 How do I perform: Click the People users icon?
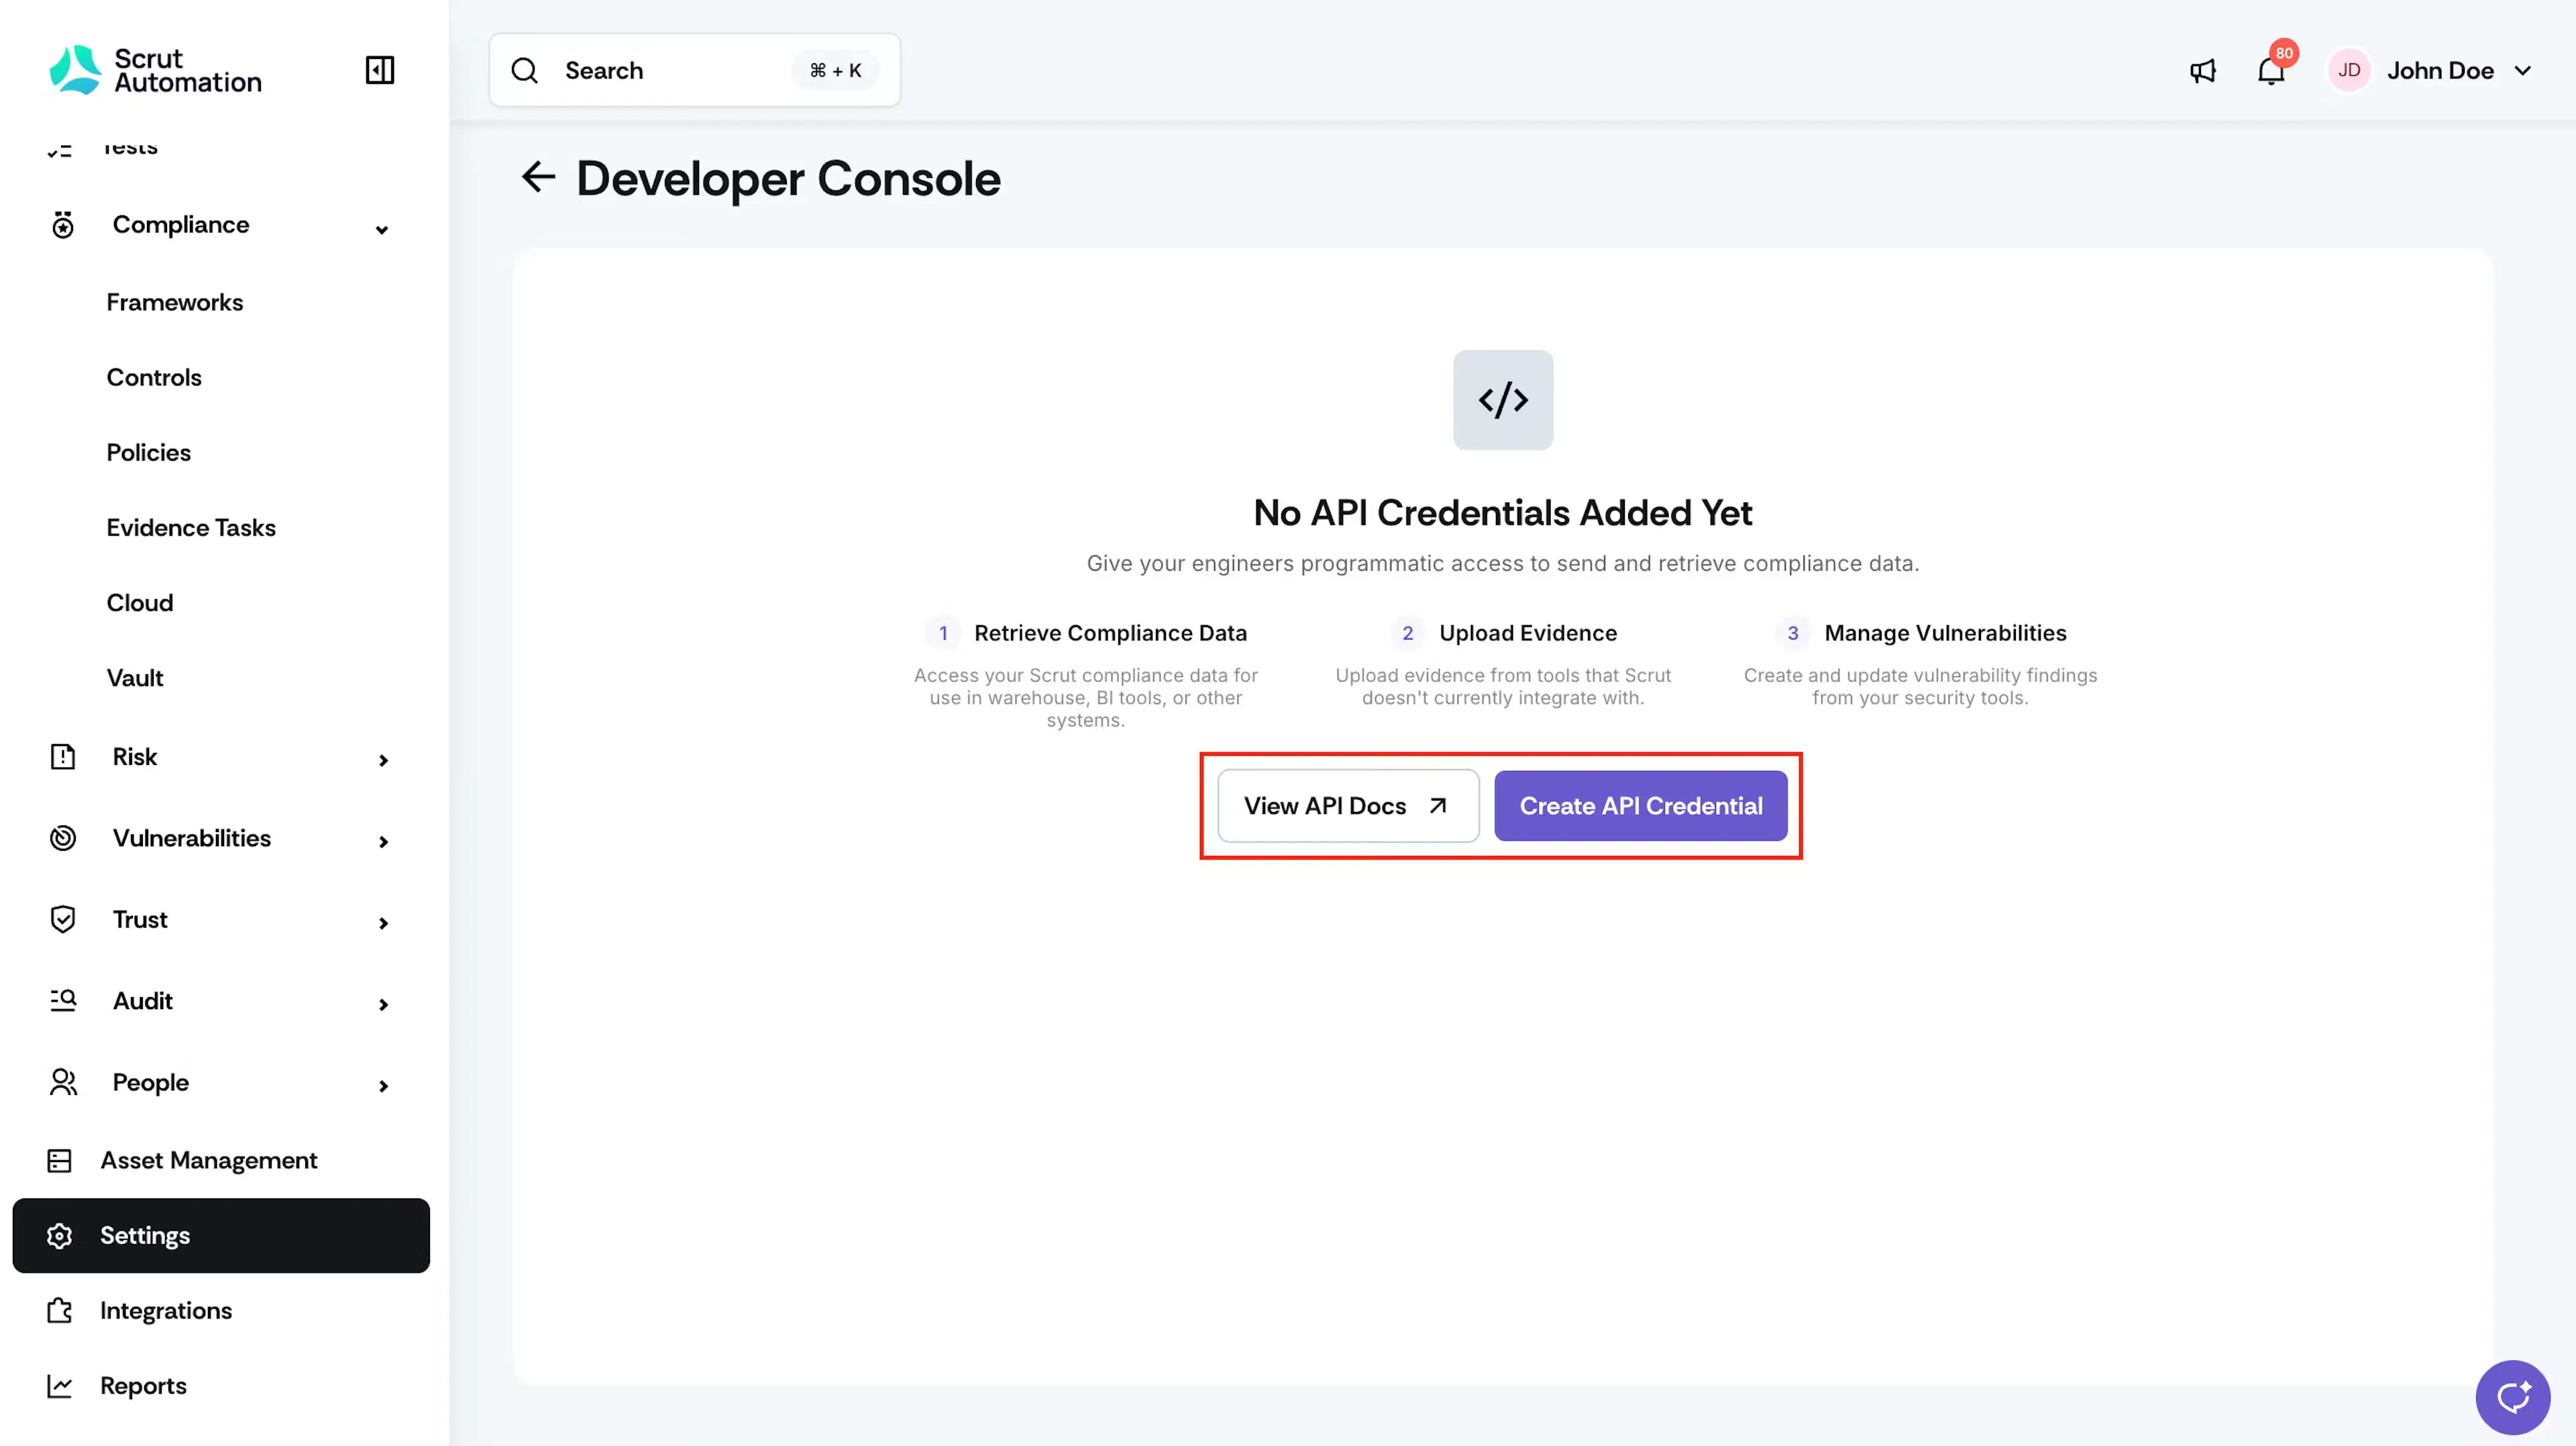63,1082
